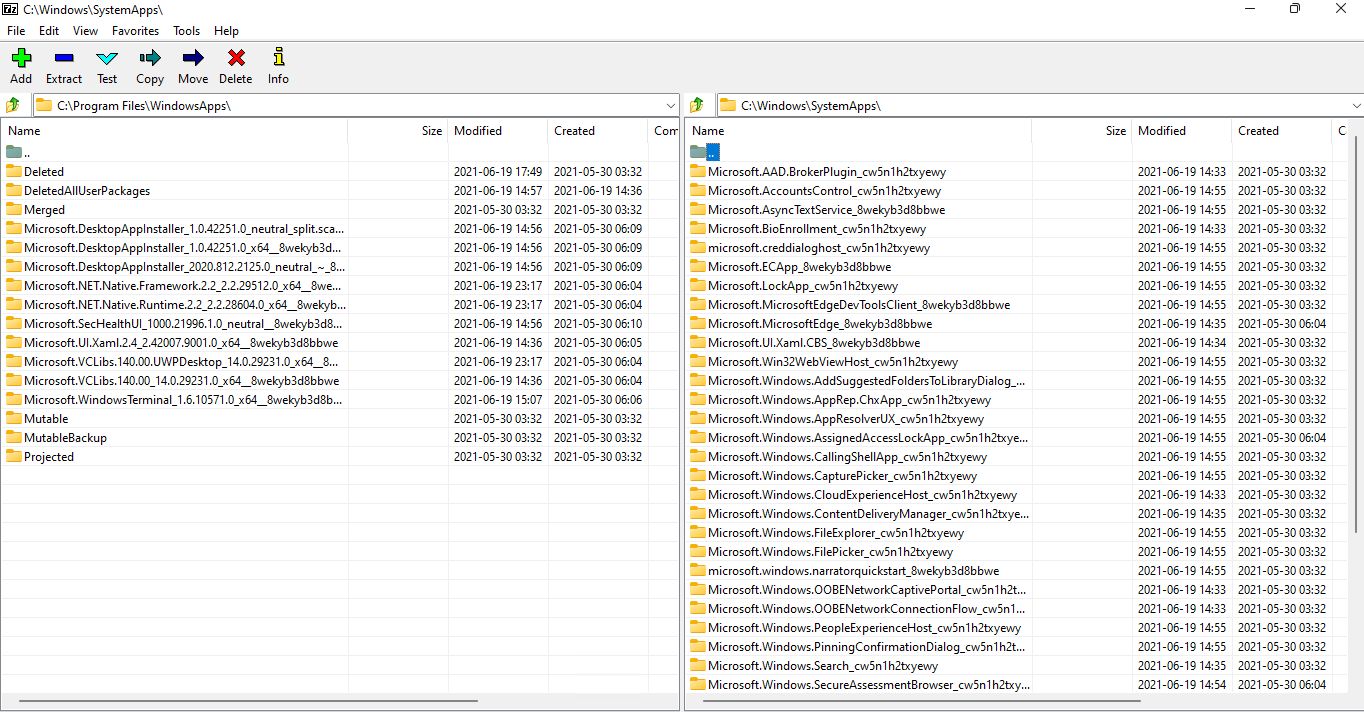Open the File menu
The width and height of the screenshot is (1364, 712).
(16, 31)
